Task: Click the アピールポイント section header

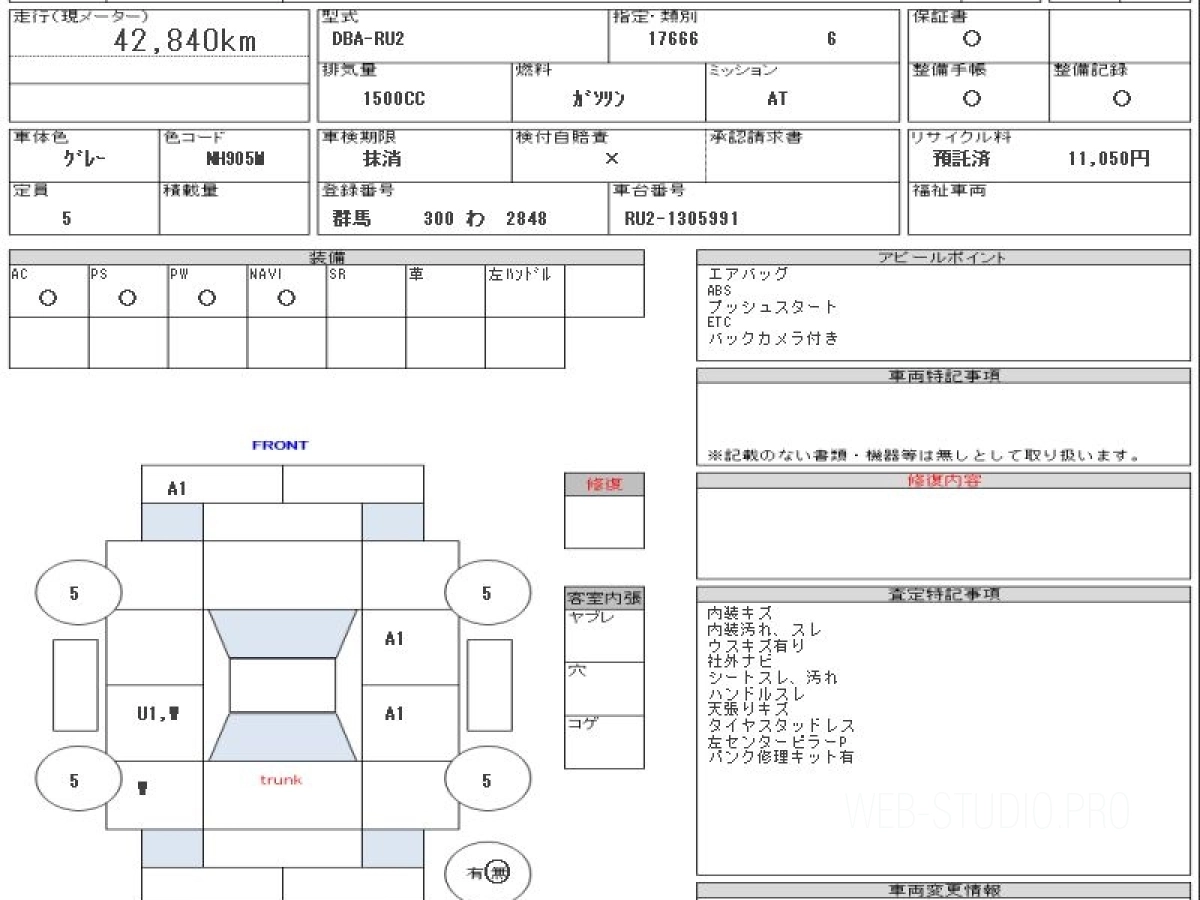Action: 942,257
